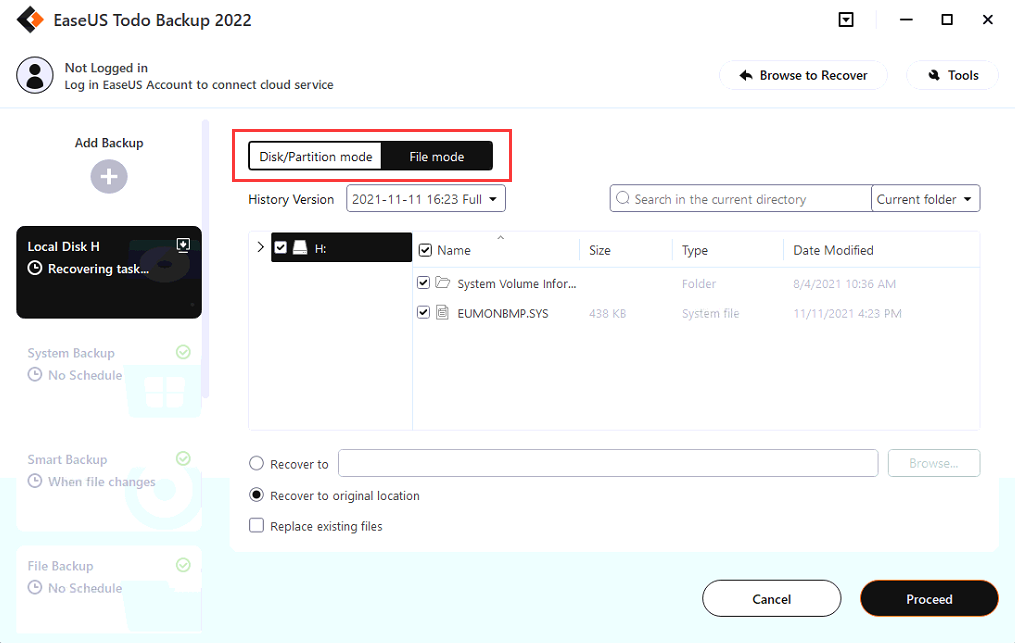Click the user account avatar icon
1015x643 pixels.
[x=35, y=76]
